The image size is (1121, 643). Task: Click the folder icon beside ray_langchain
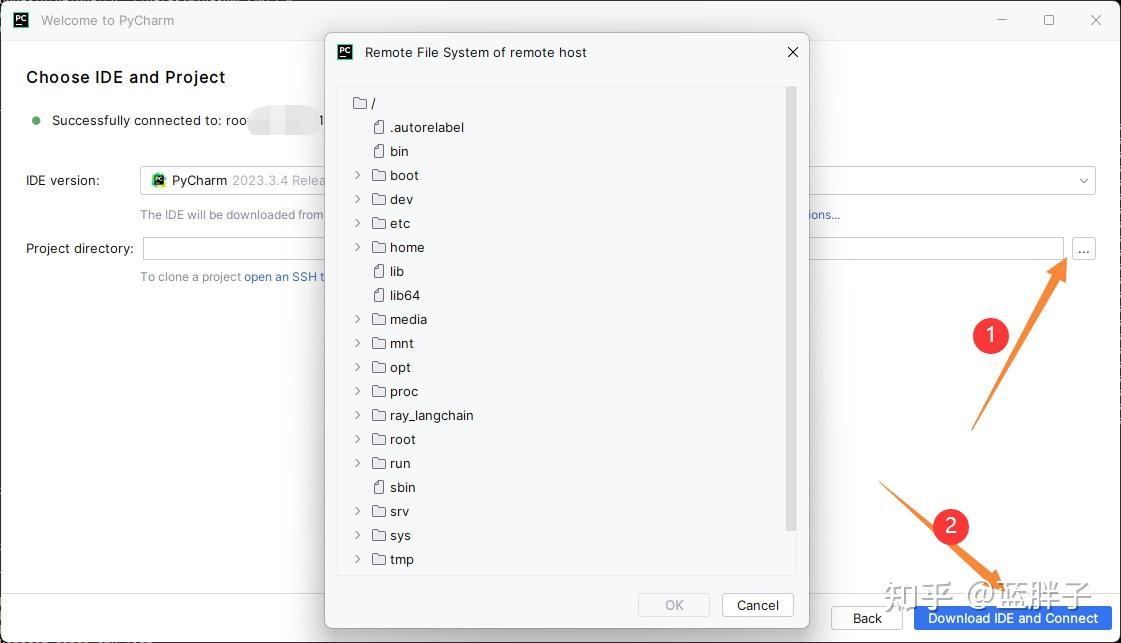[380, 415]
